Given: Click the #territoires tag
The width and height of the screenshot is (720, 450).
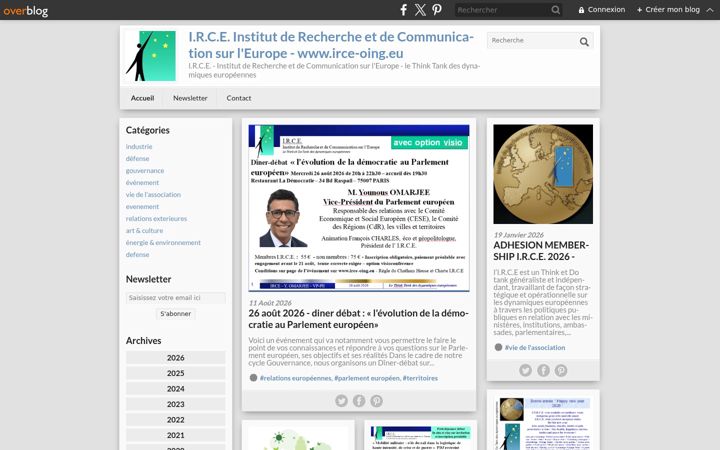Looking at the screenshot, I should (x=420, y=378).
